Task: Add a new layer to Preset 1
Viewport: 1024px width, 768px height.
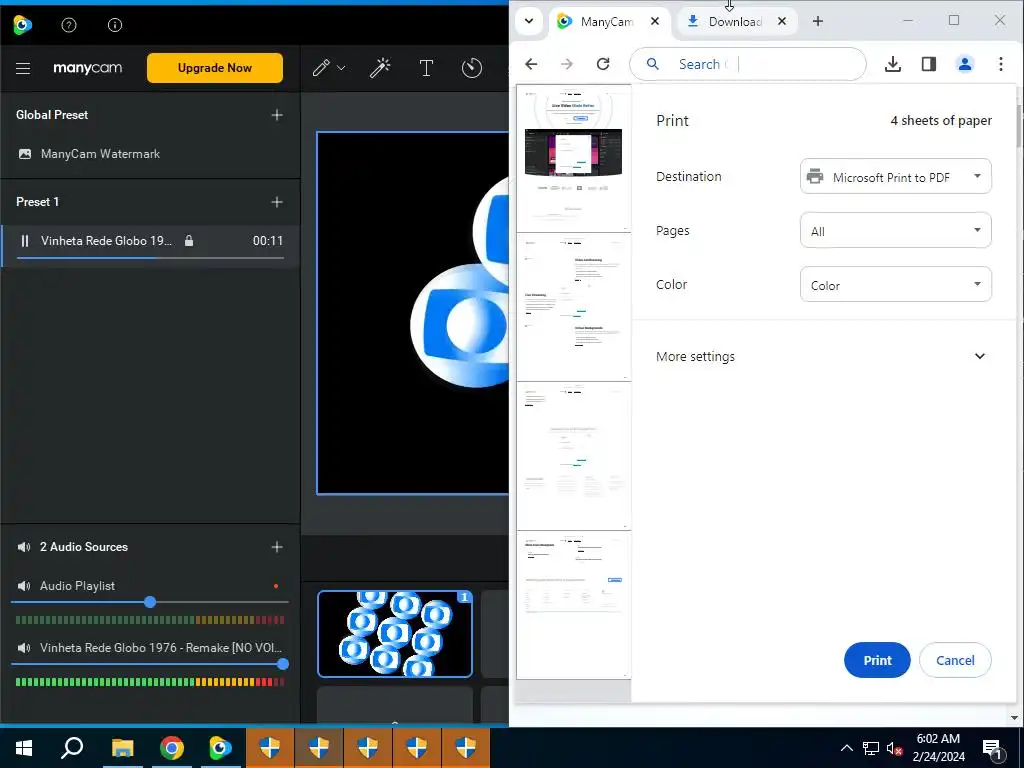Action: pos(277,202)
